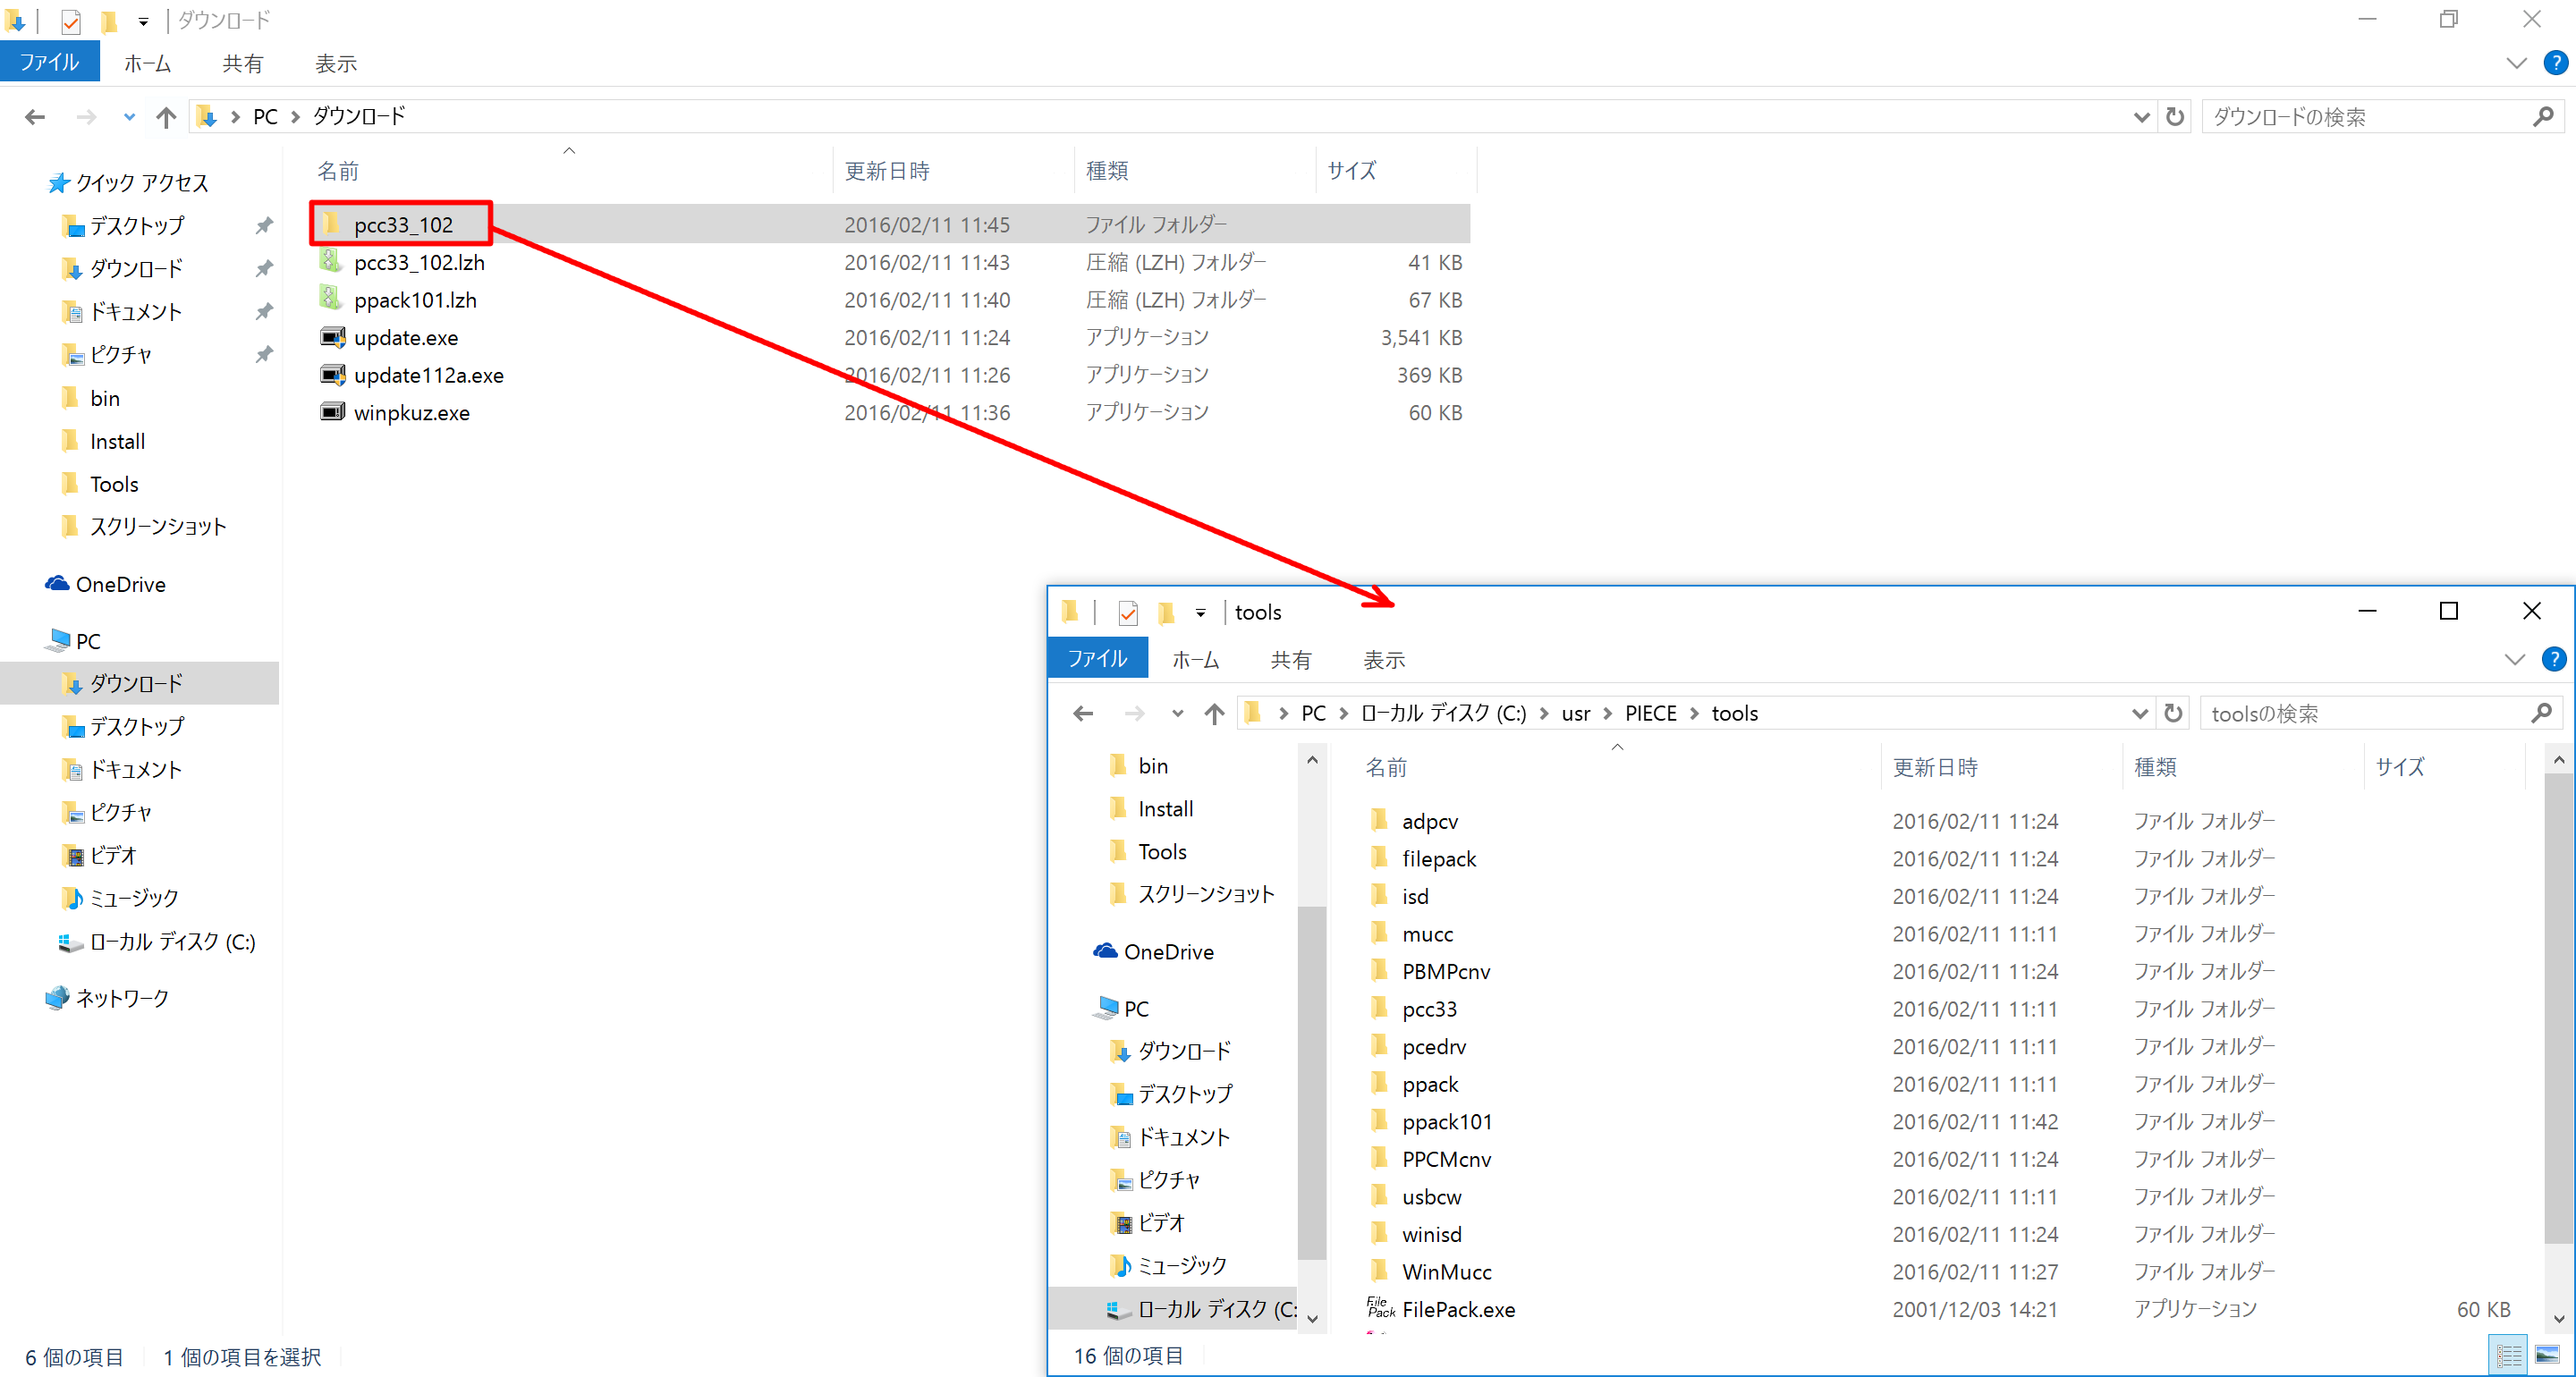Open help in ダウンロード window ribbon
The height and width of the screenshot is (1377, 2576).
2555,63
